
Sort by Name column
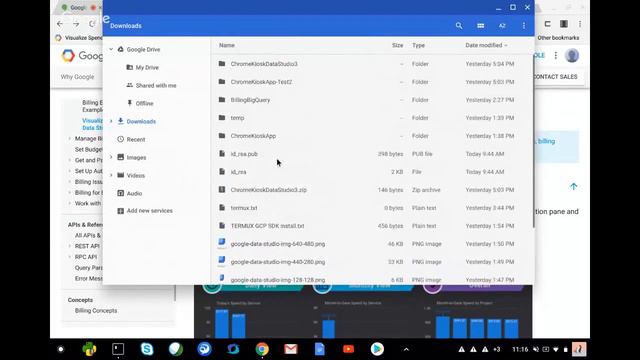(227, 45)
